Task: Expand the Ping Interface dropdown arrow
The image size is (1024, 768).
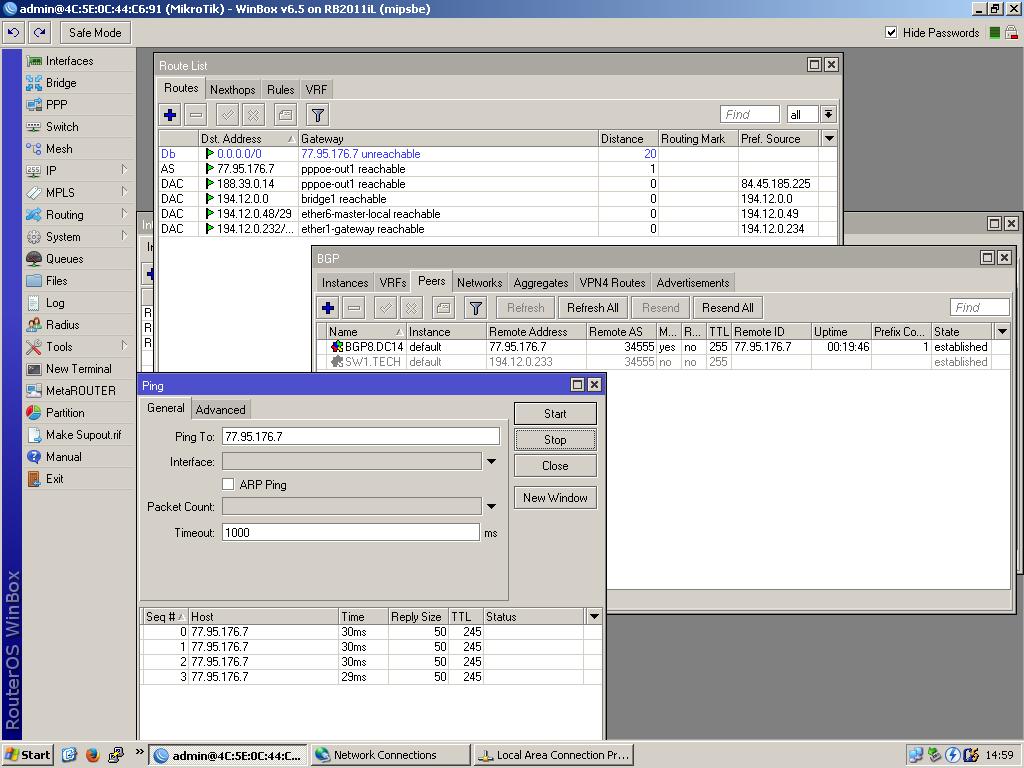Action: tap(491, 462)
